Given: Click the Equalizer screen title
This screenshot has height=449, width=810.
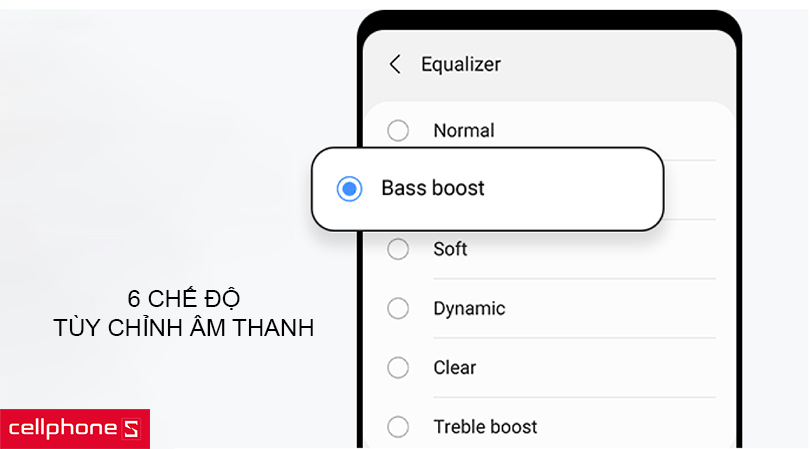Looking at the screenshot, I should click(x=460, y=64).
